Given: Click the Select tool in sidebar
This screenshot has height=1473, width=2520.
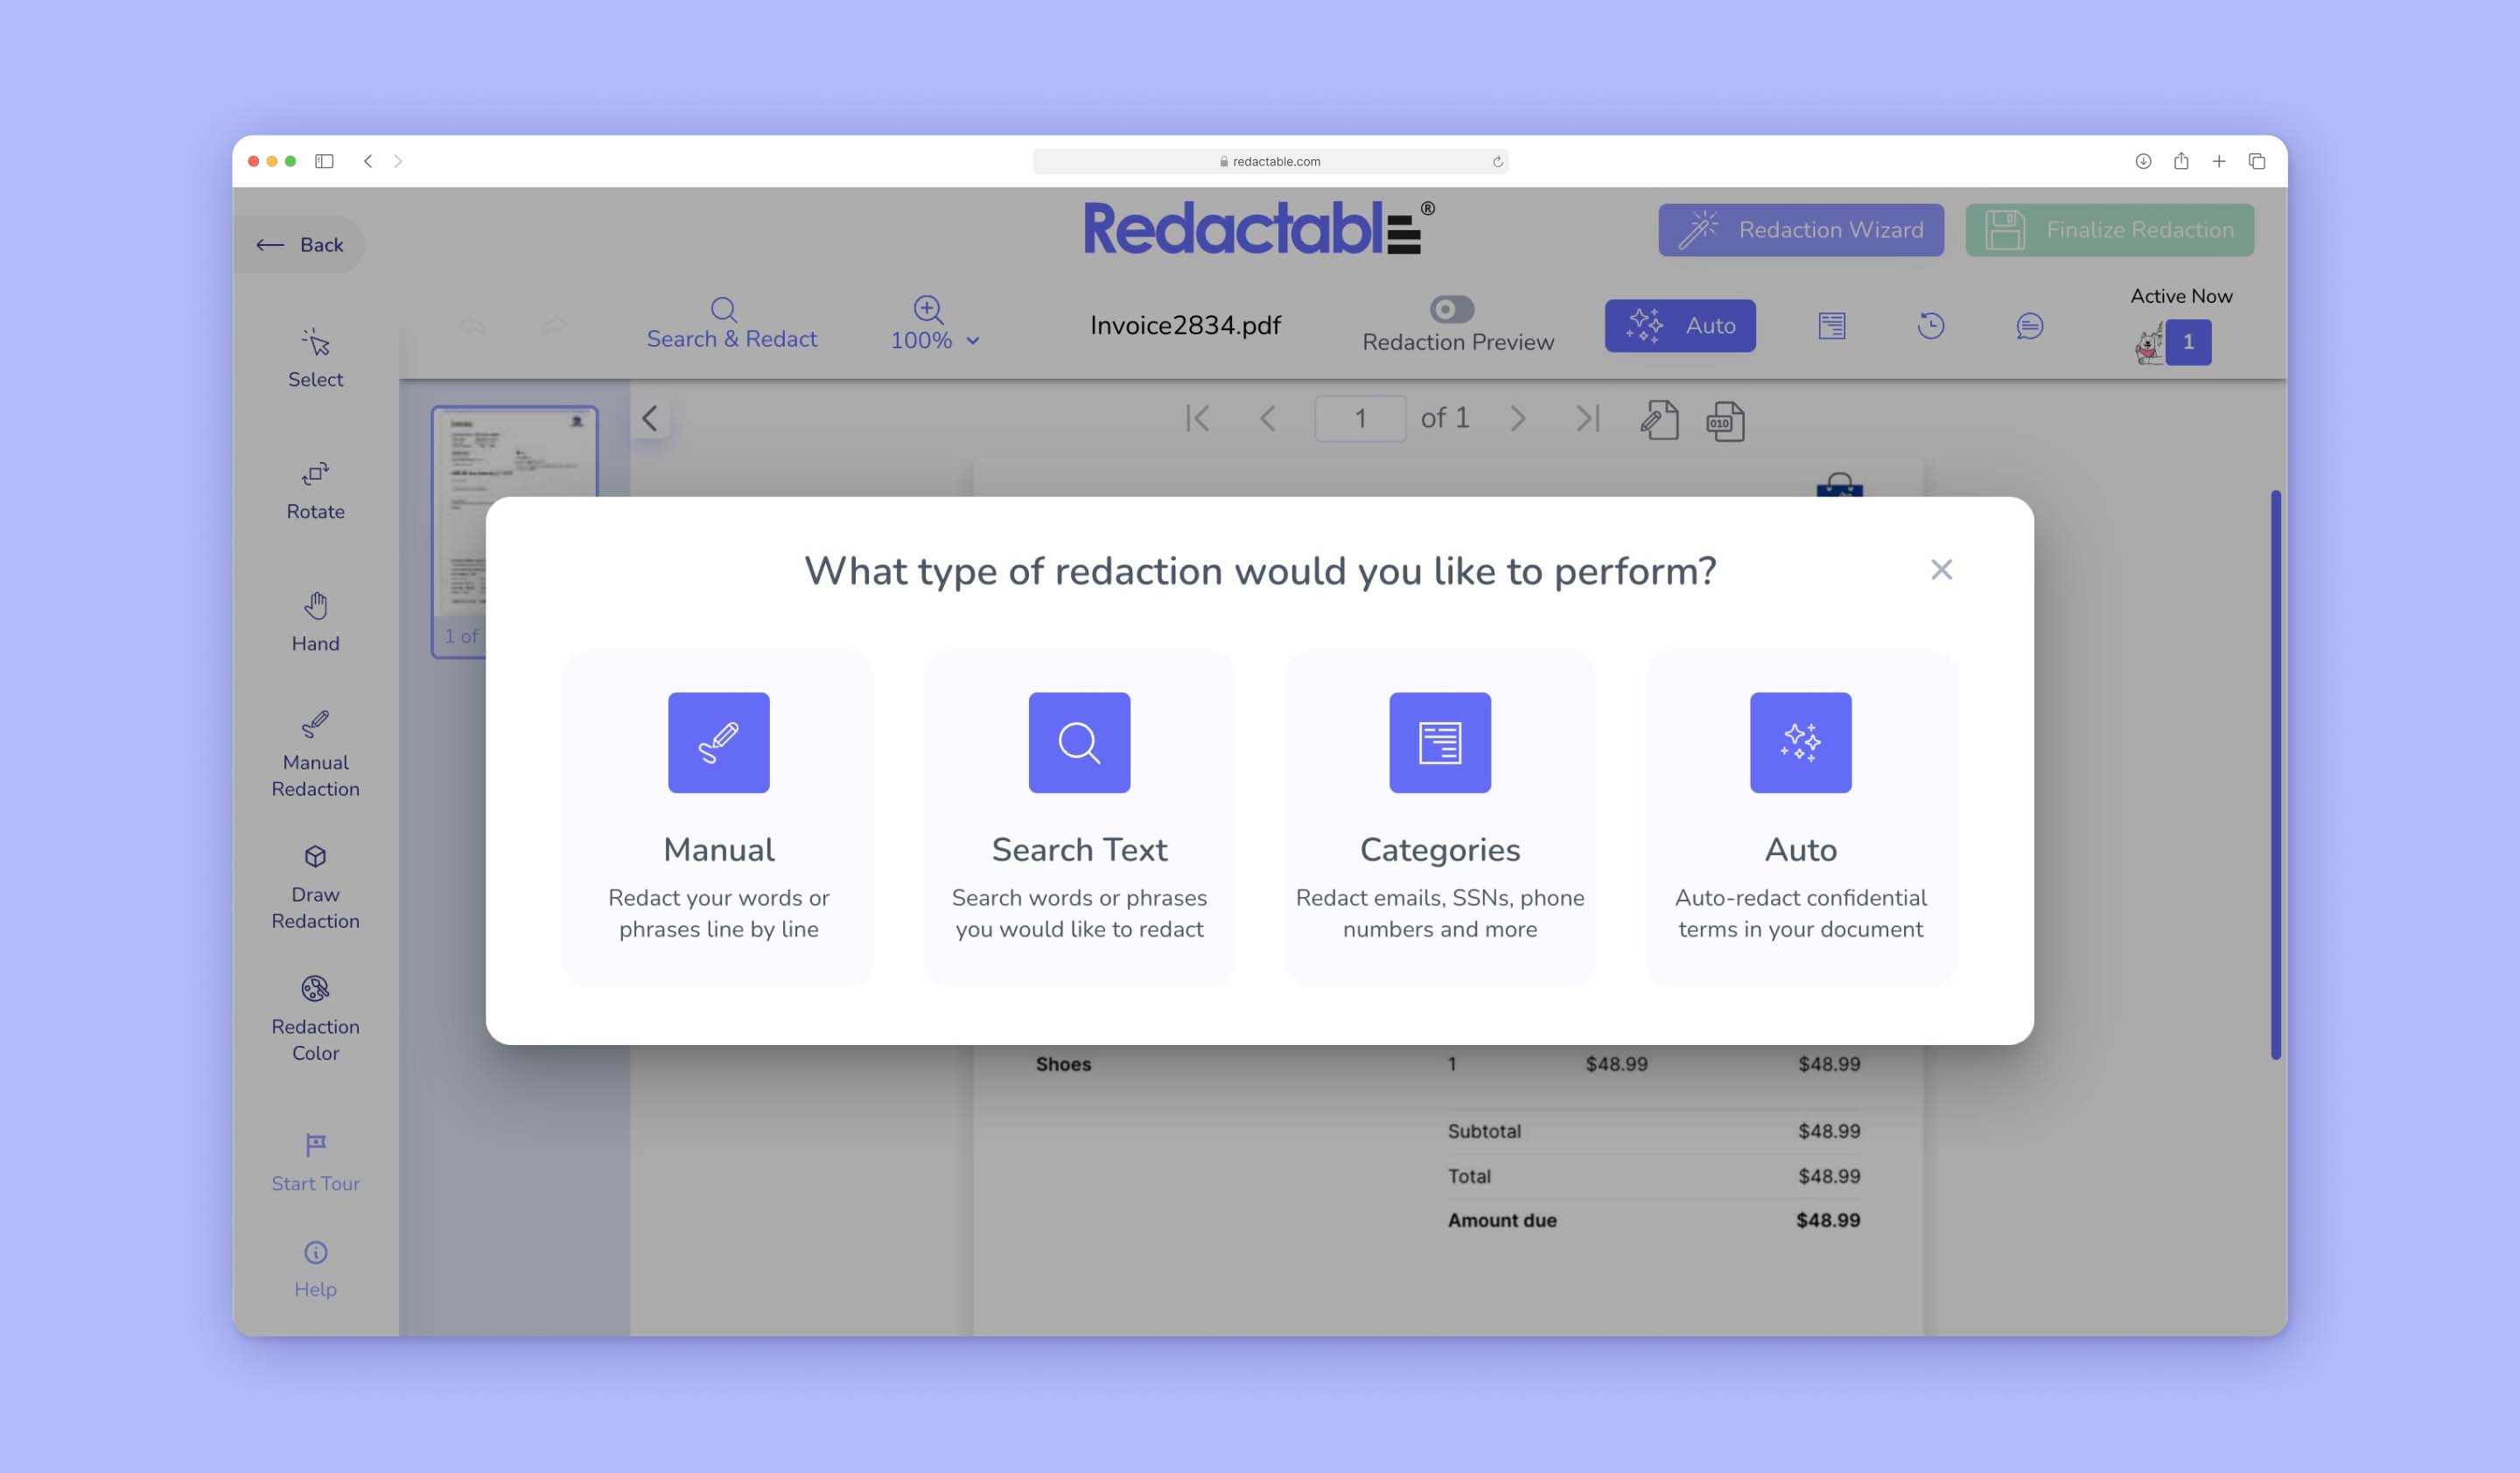Looking at the screenshot, I should click(x=316, y=356).
